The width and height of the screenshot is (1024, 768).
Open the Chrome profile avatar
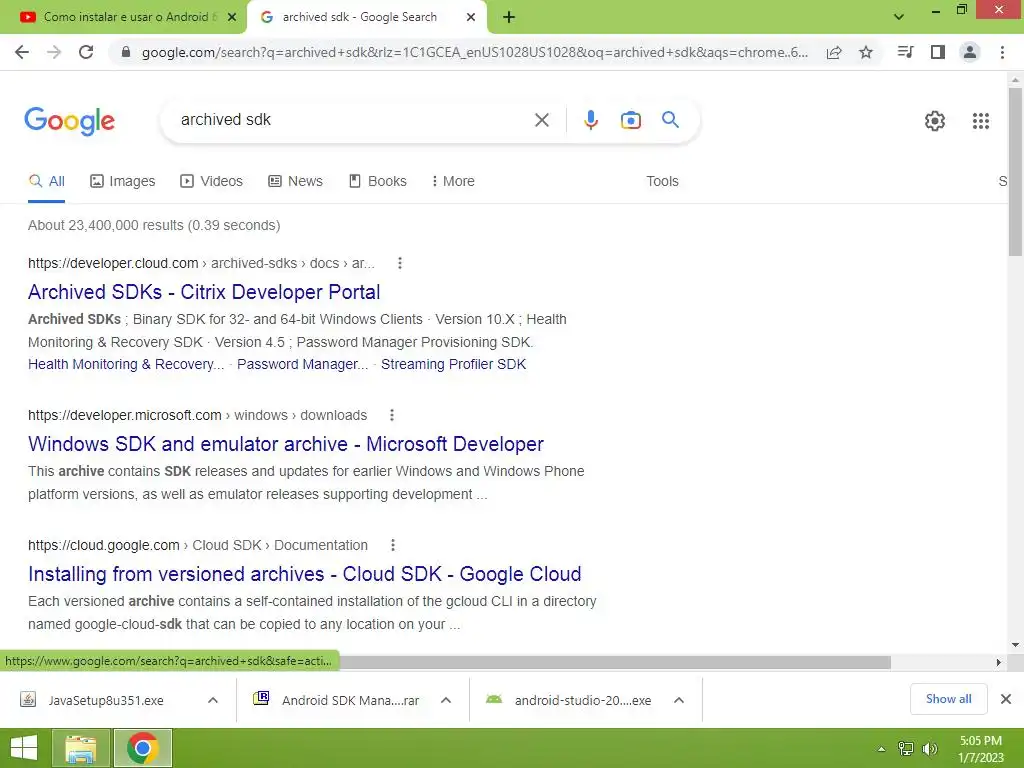point(970,52)
